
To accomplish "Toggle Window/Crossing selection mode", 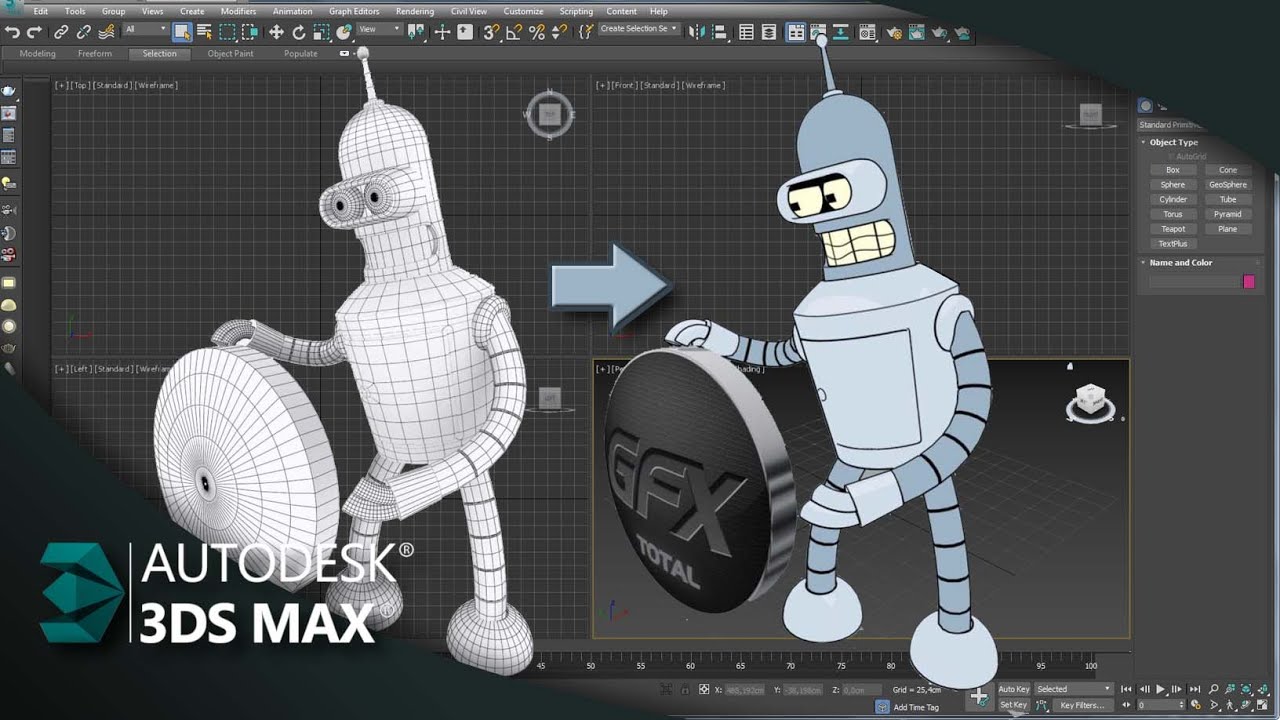I will tap(249, 32).
